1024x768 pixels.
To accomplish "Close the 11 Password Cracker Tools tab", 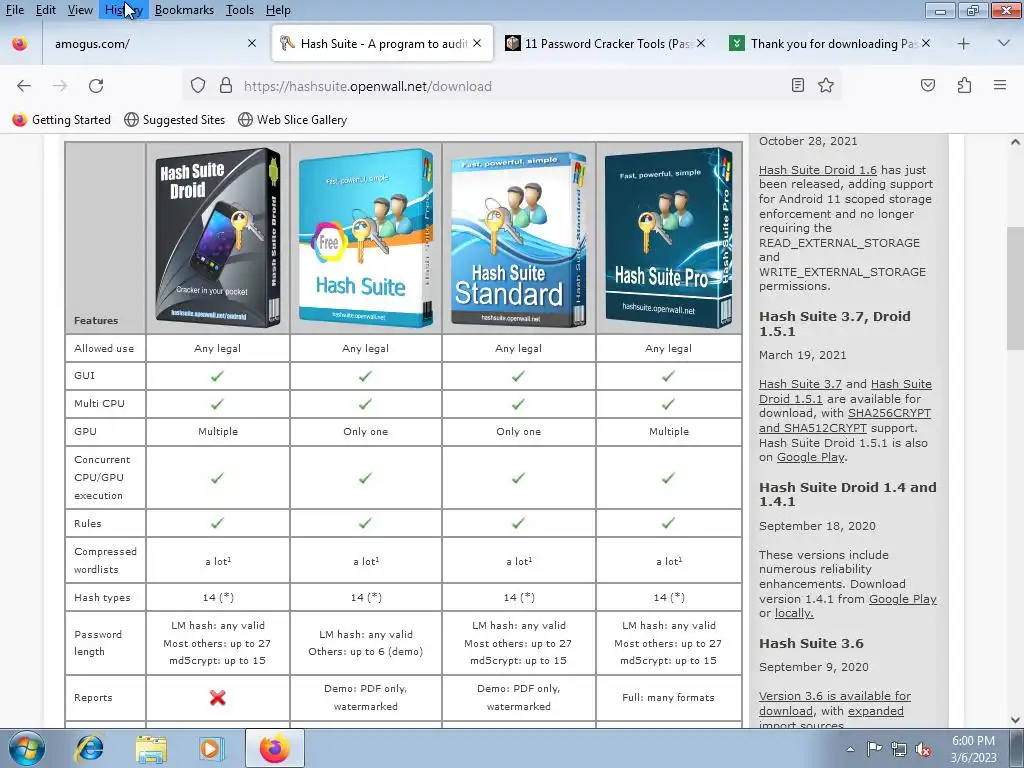I will [x=701, y=43].
